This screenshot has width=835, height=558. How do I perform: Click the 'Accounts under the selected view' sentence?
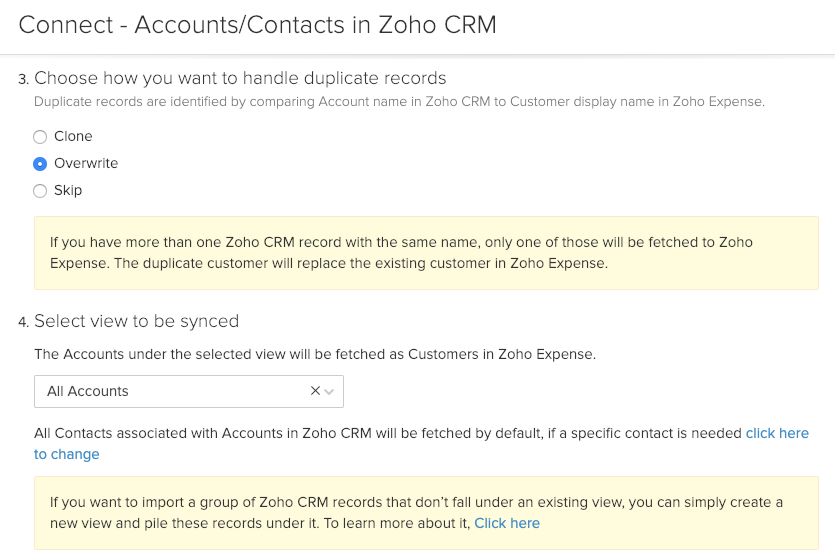coord(314,354)
